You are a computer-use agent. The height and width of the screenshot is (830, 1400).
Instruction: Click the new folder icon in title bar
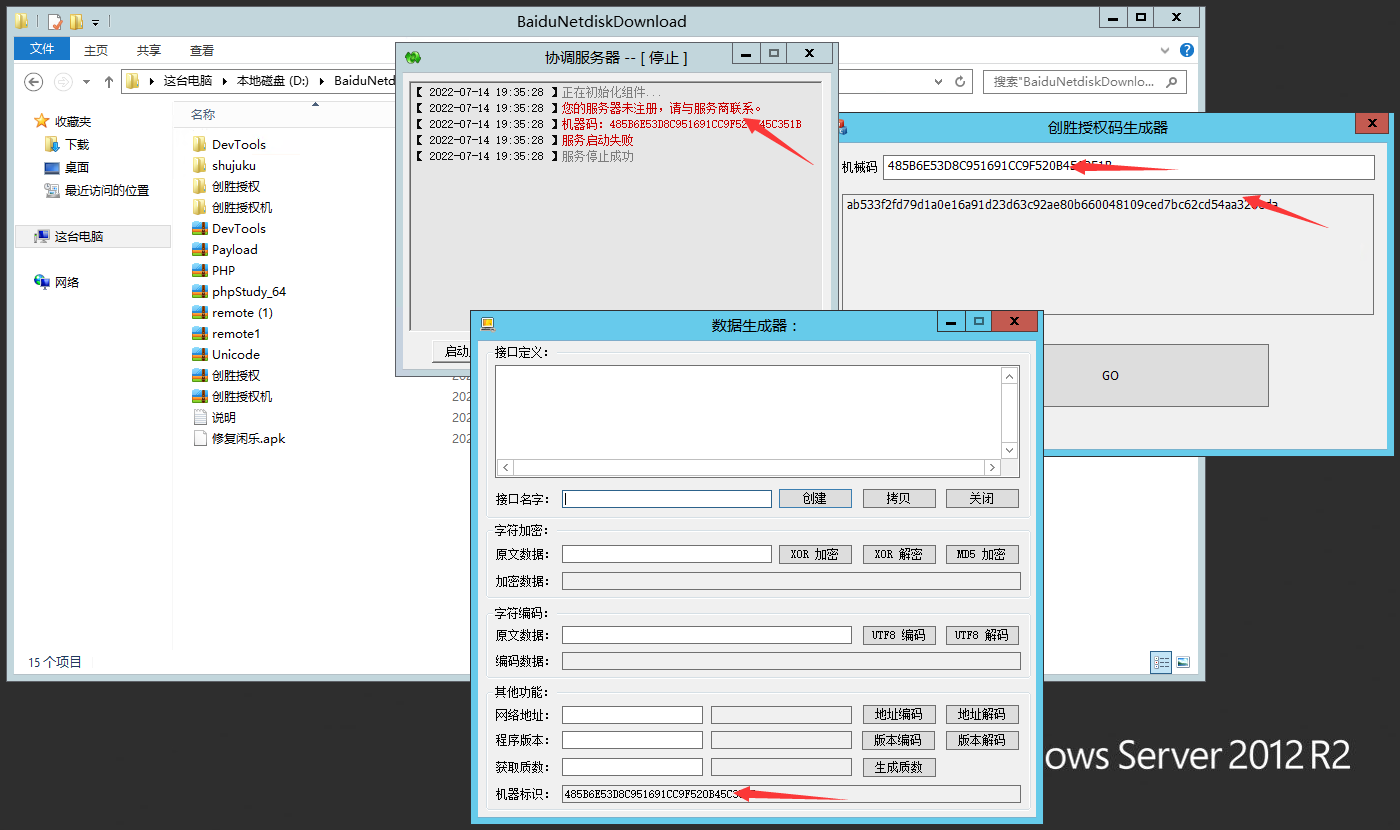(x=76, y=21)
